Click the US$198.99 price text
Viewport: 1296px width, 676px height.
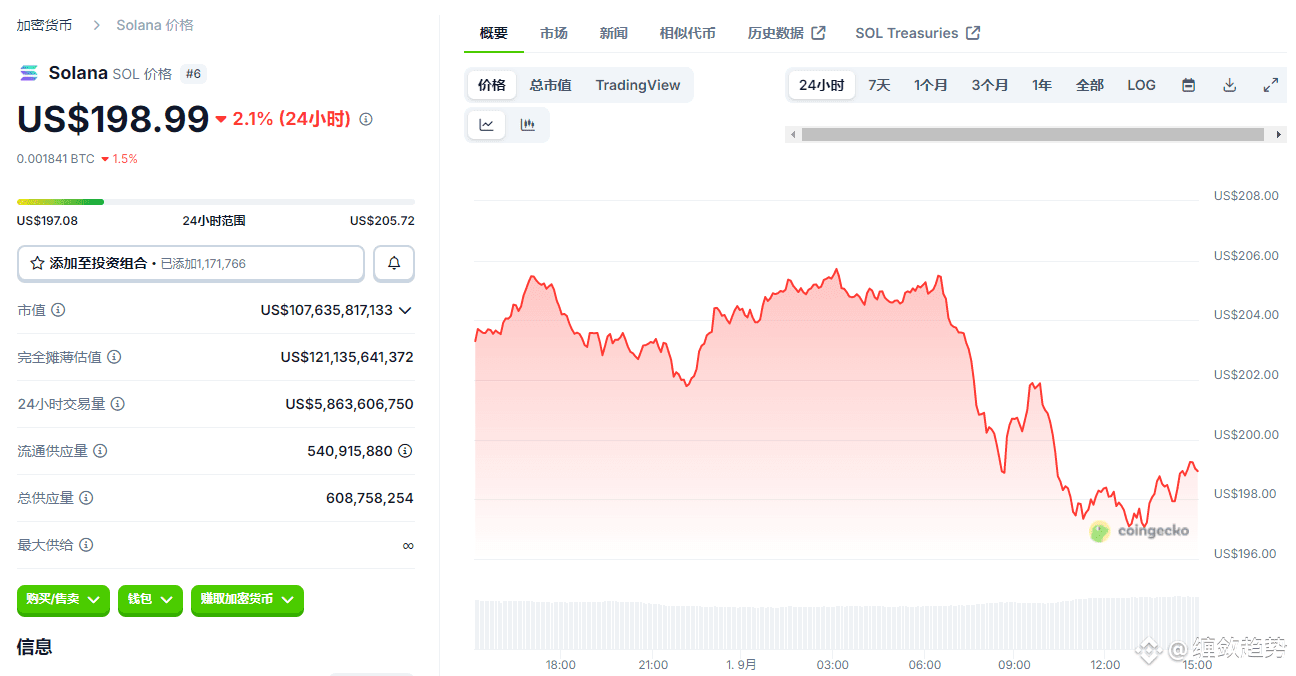coord(113,119)
